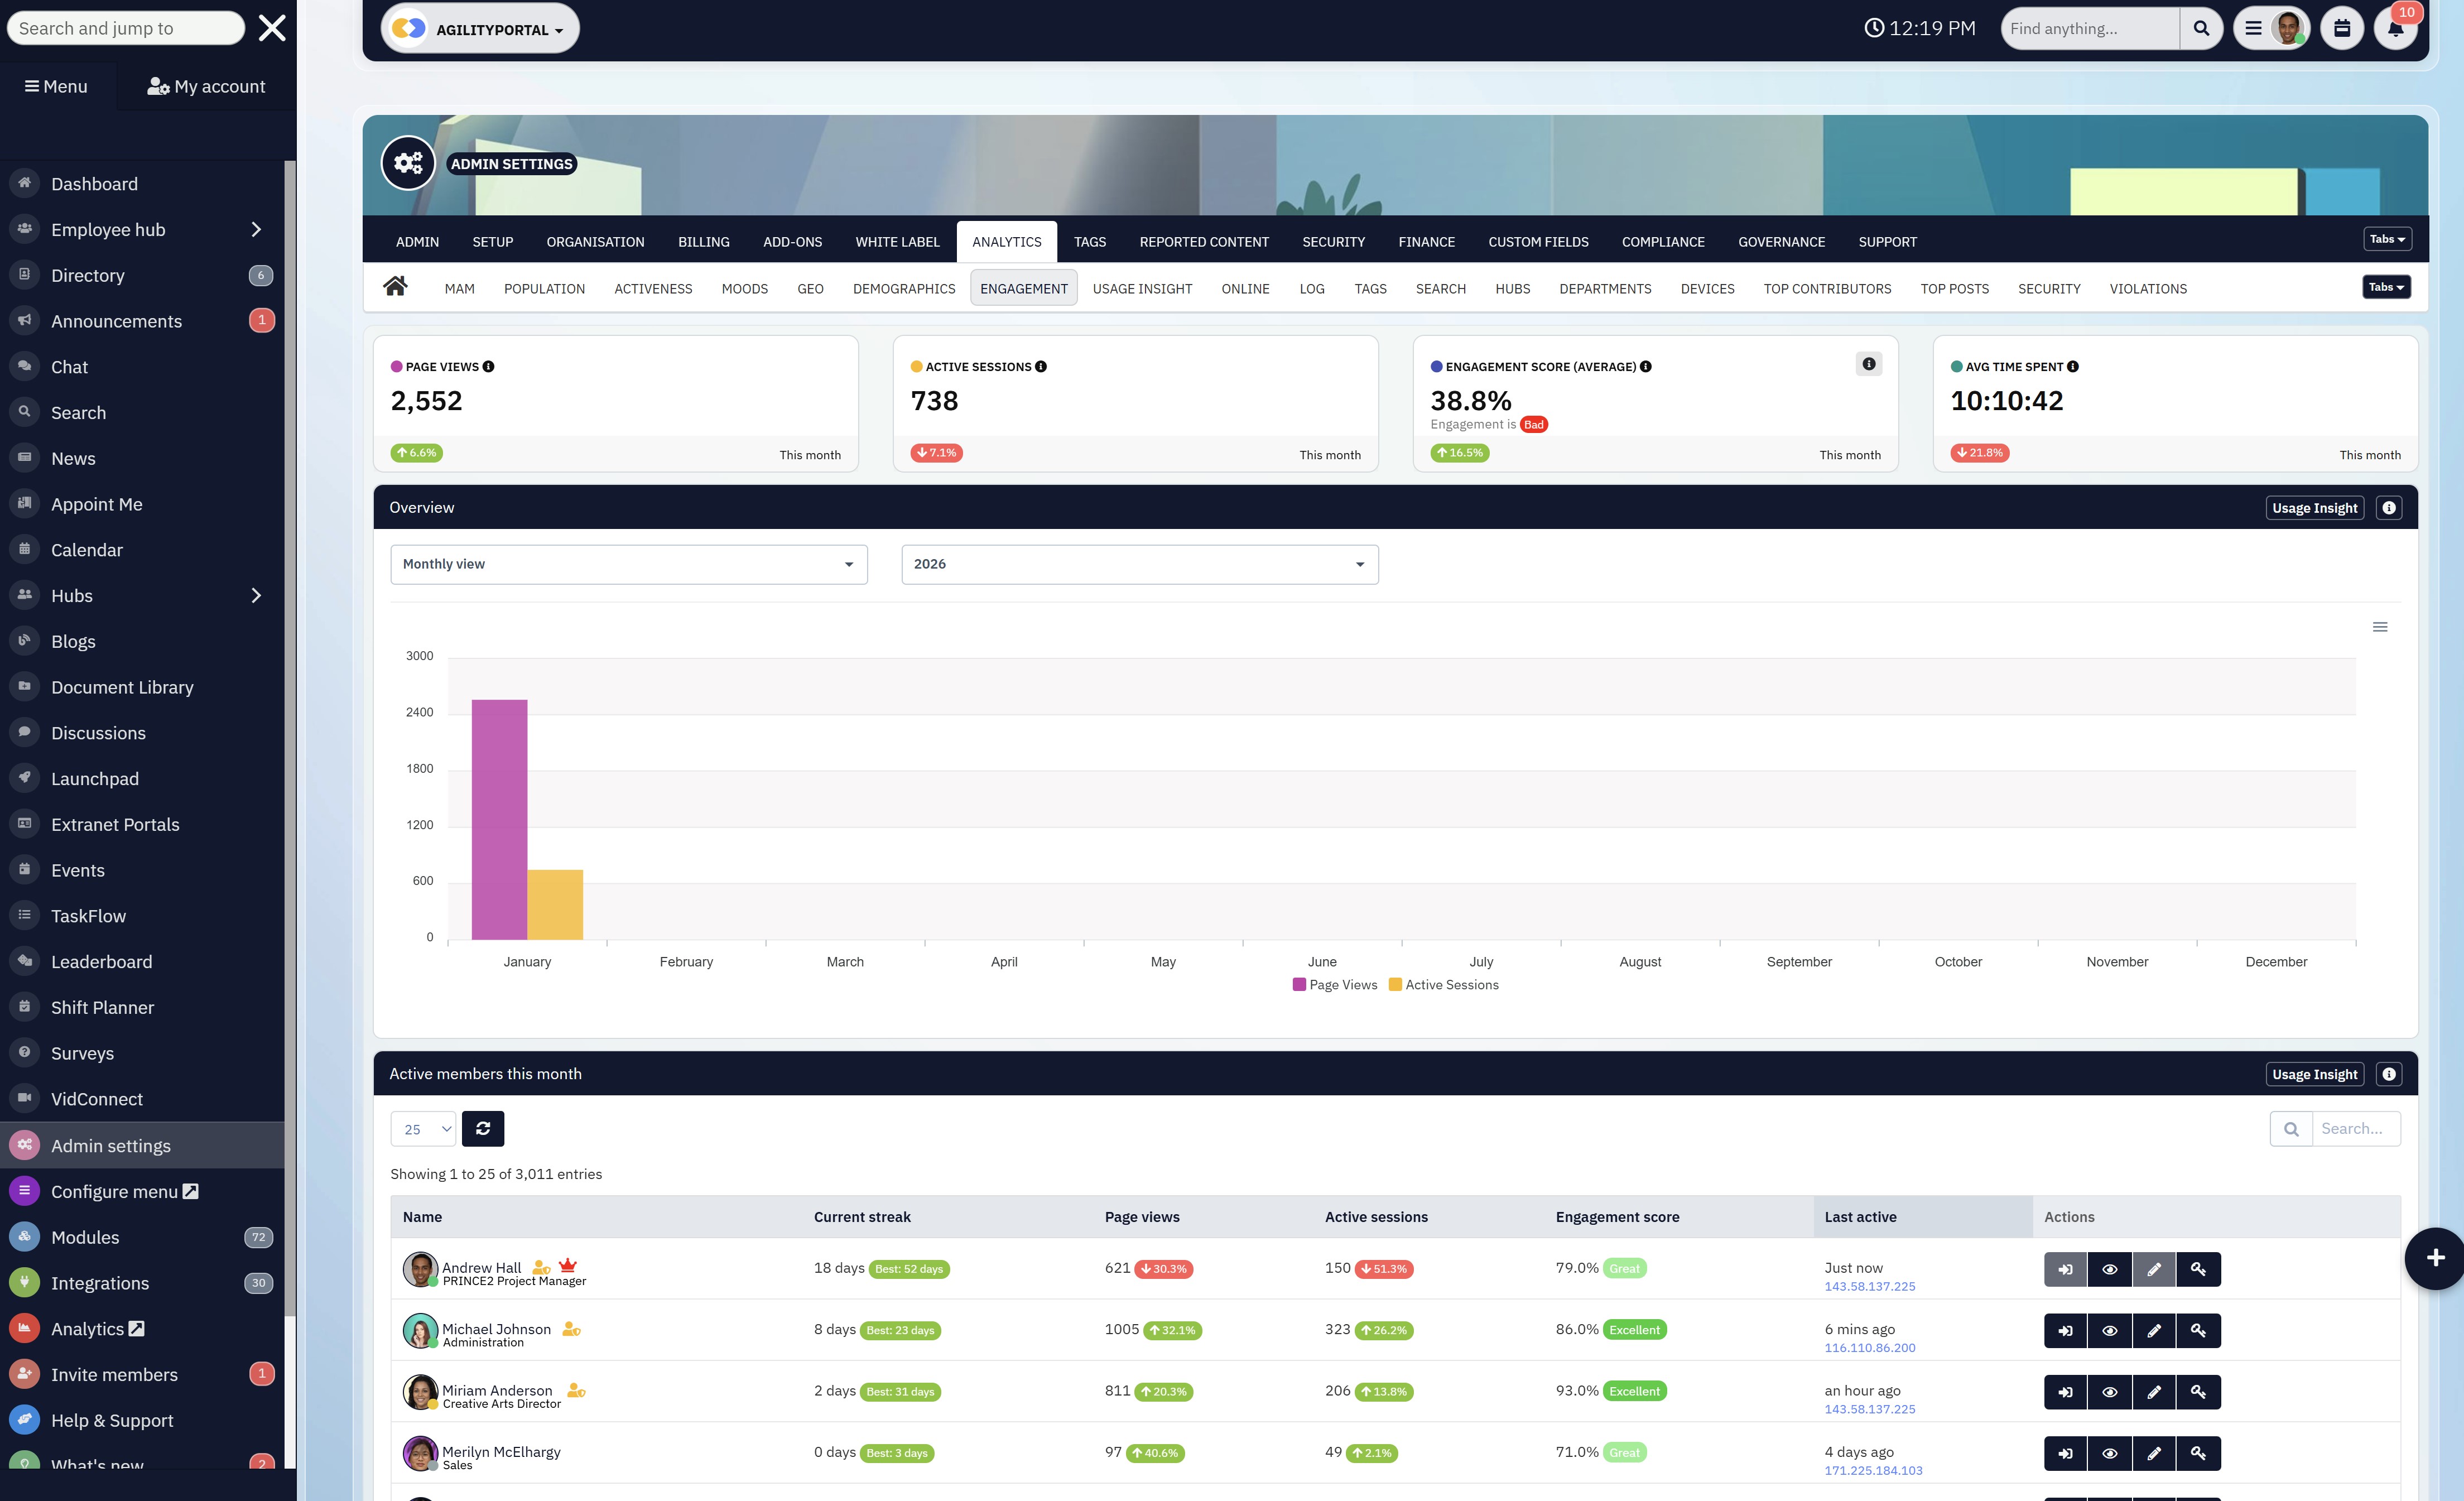The image size is (2464, 1501).
Task: Open the Security admin tab
Action: click(x=1333, y=242)
